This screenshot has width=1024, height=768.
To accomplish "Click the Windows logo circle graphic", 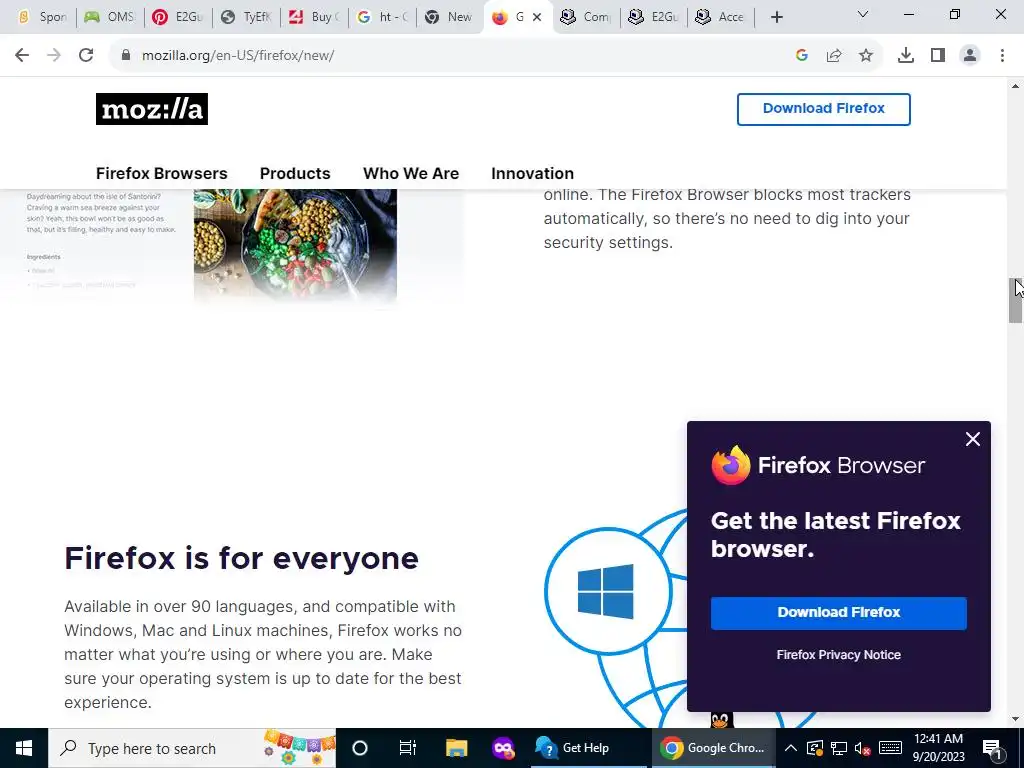I will pos(608,590).
